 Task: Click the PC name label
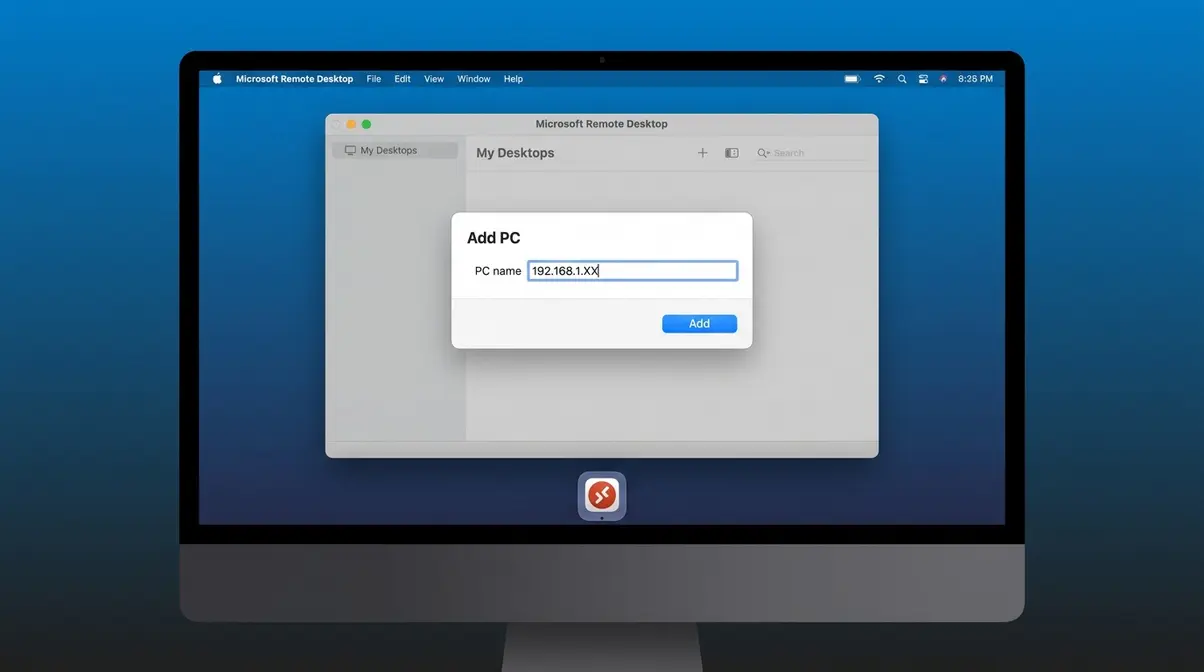point(498,271)
